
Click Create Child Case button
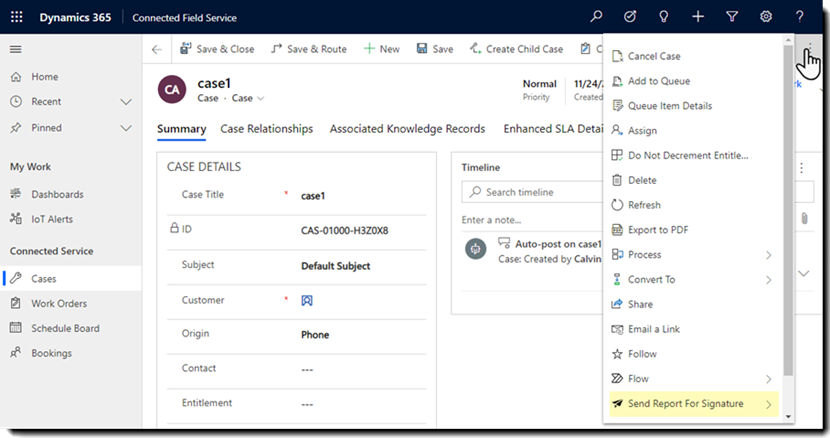(x=516, y=49)
